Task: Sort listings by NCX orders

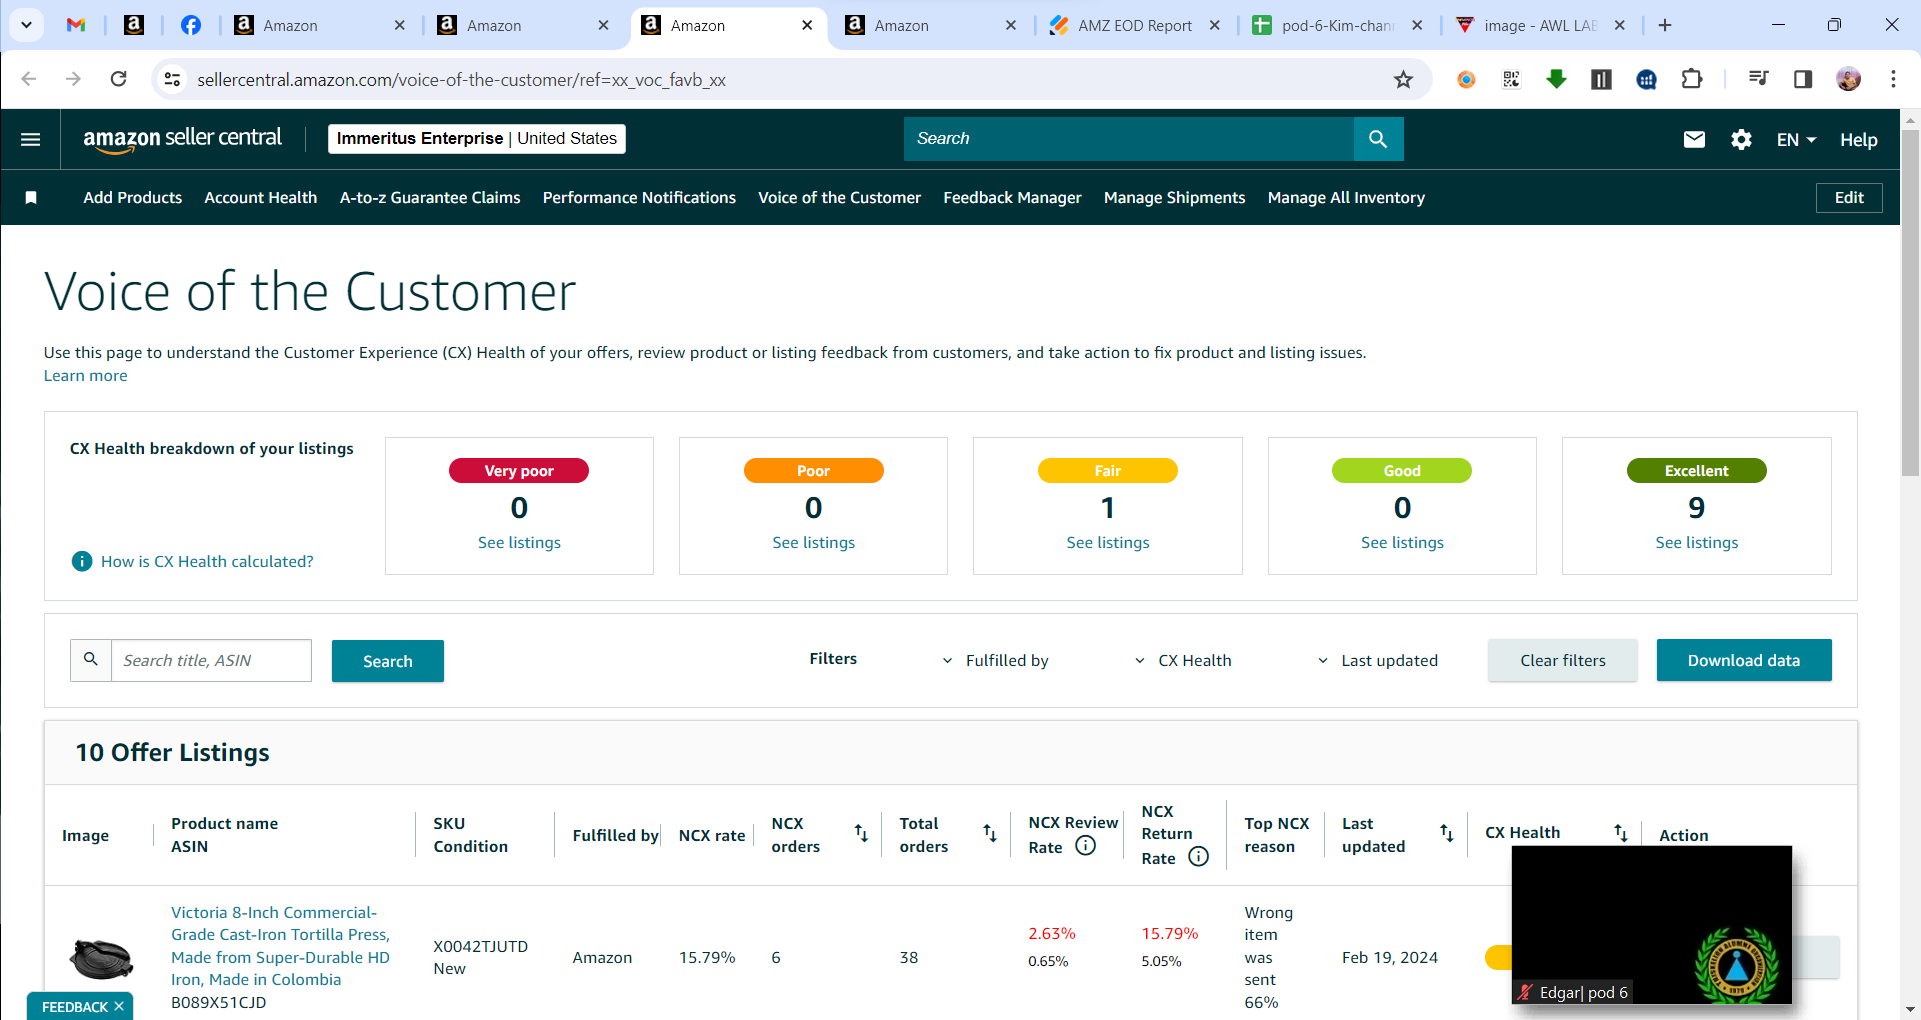Action: (861, 833)
